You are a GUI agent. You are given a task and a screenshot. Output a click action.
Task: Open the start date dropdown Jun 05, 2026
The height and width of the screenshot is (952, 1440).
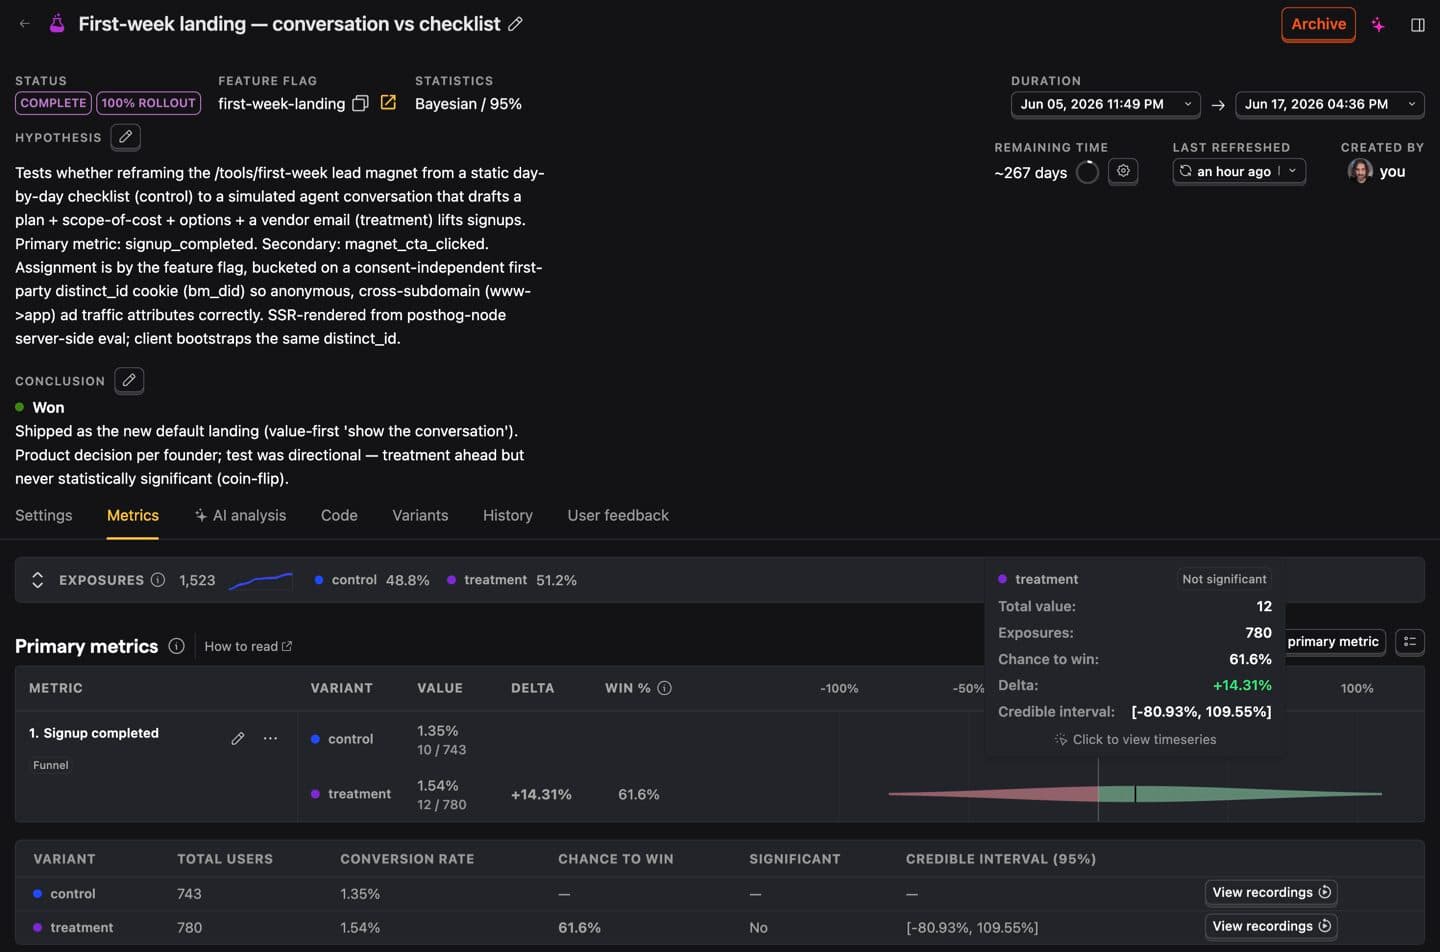(x=1106, y=104)
